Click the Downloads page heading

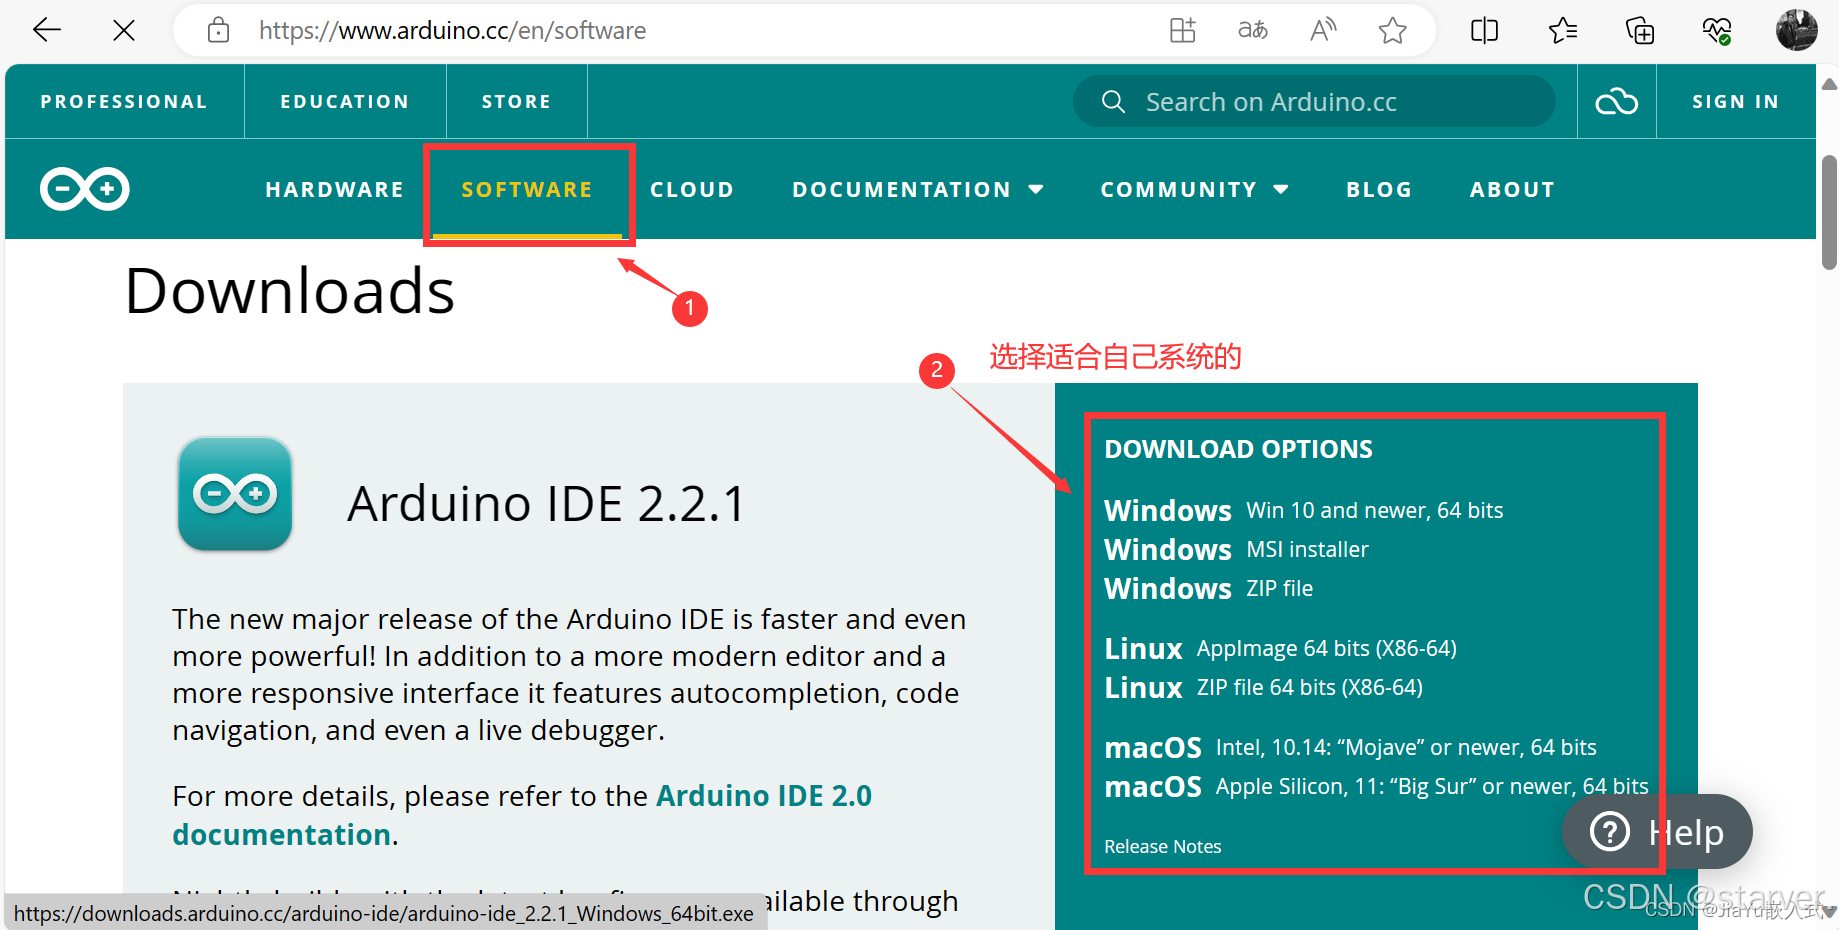(290, 291)
